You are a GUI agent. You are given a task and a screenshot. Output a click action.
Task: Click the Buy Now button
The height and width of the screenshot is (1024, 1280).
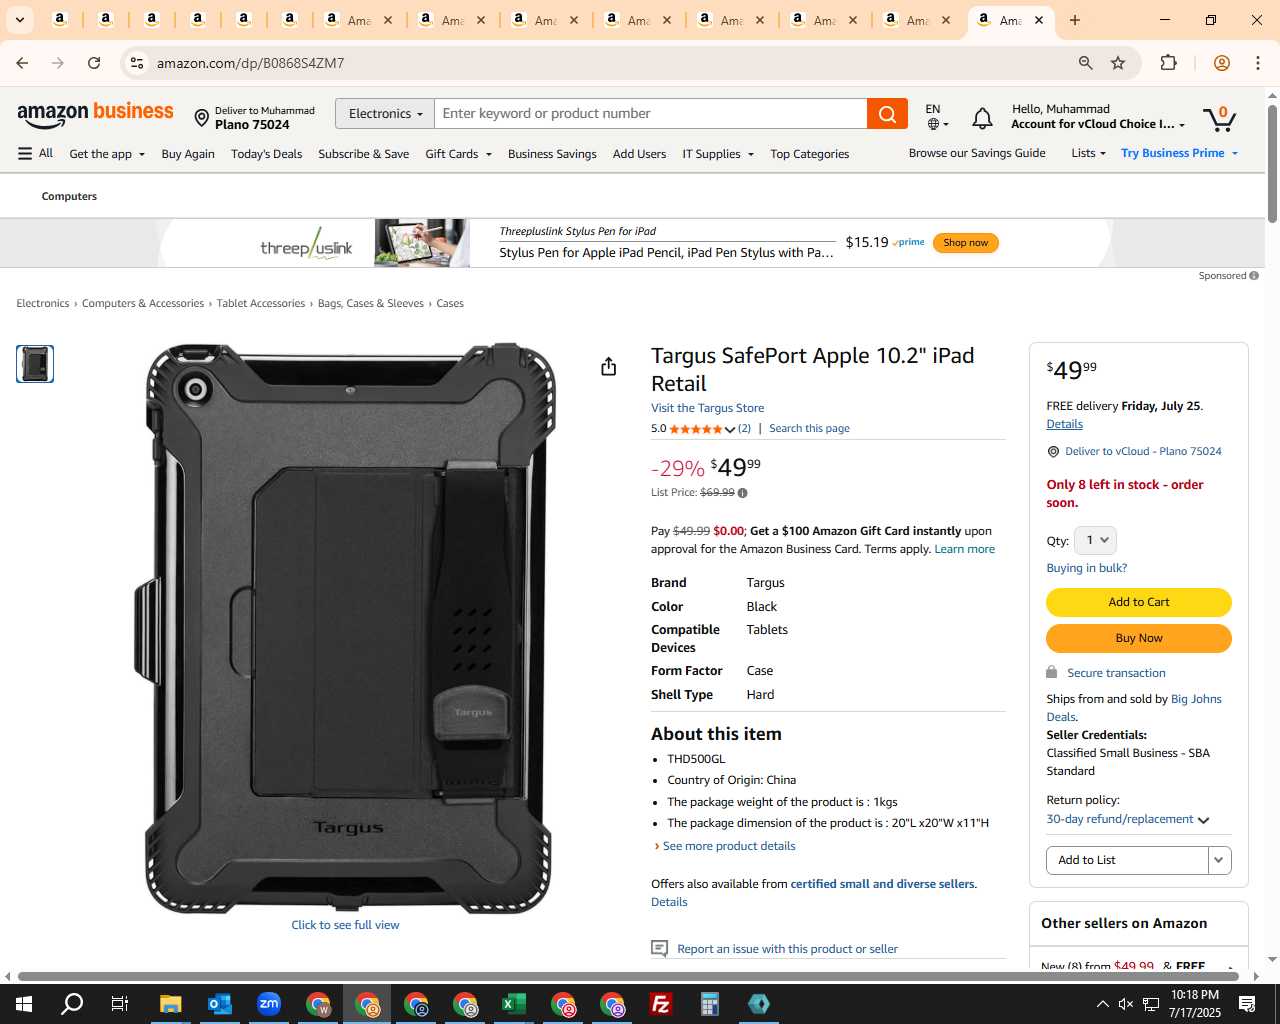(1139, 638)
